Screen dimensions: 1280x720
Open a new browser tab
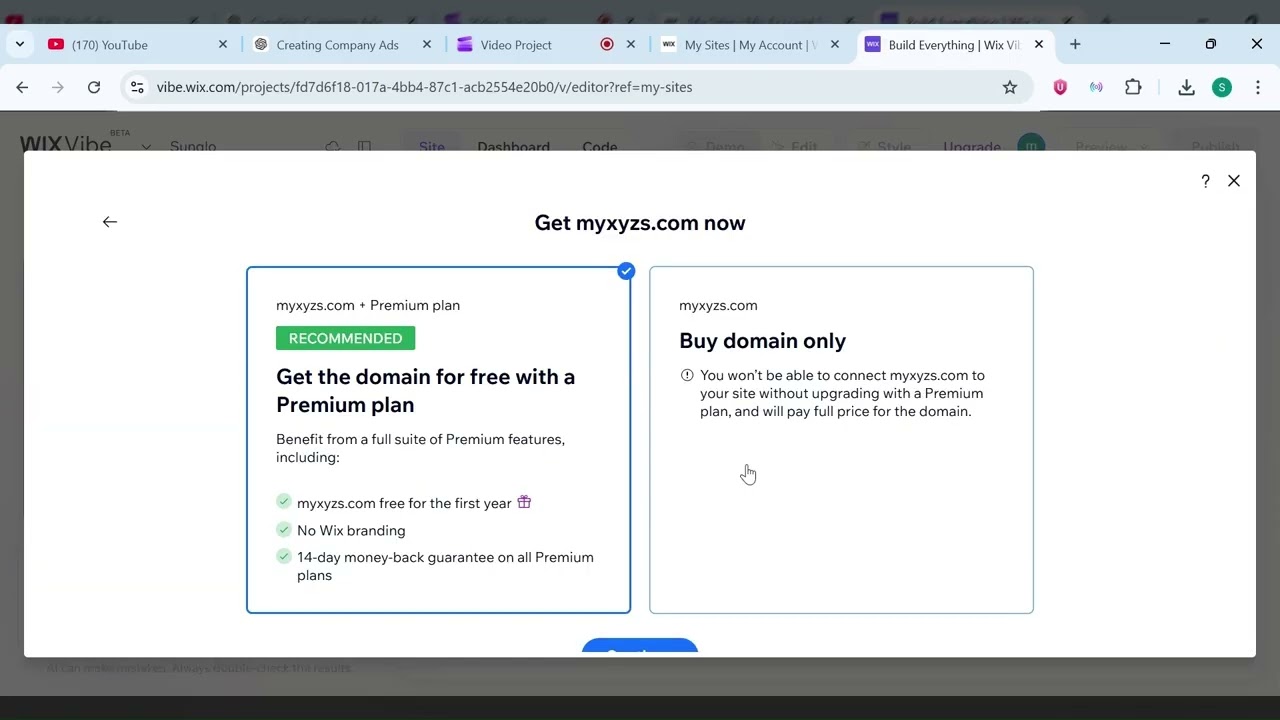1075,44
